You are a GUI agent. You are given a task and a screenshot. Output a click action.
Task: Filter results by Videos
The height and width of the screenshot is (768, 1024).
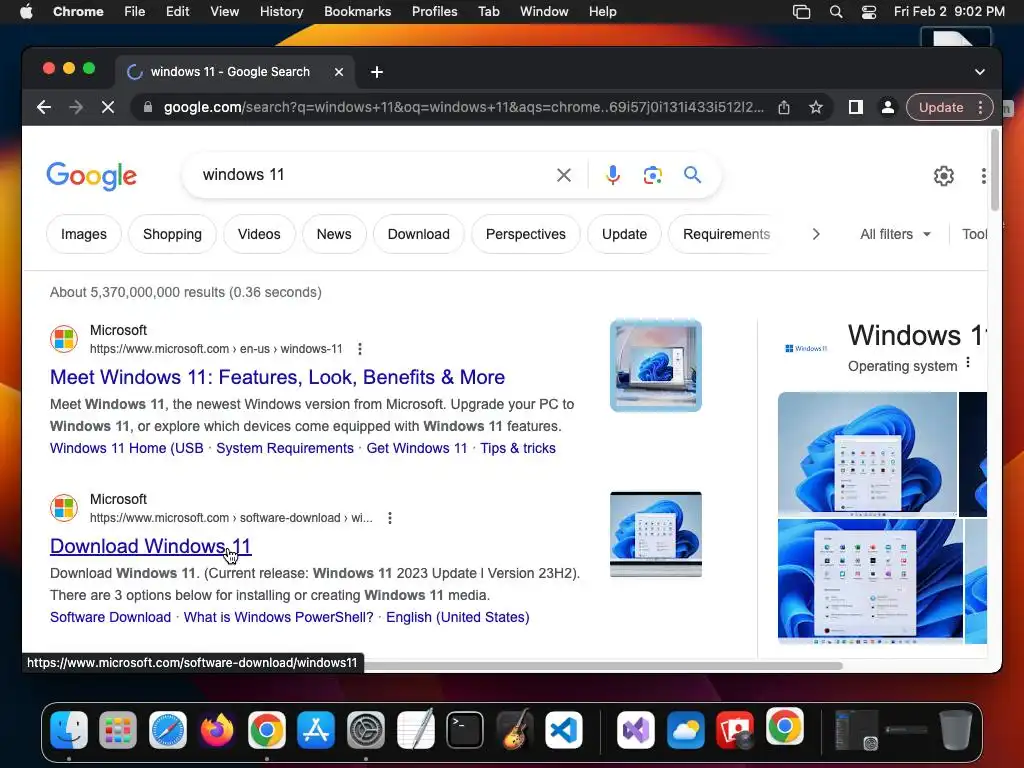259,234
